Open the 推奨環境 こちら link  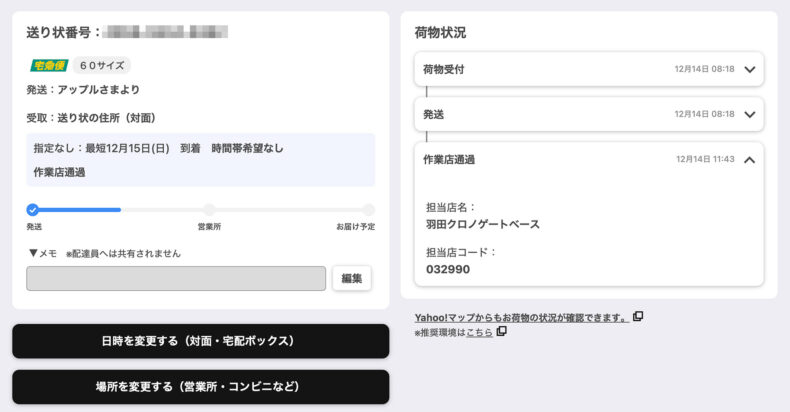coord(479,332)
